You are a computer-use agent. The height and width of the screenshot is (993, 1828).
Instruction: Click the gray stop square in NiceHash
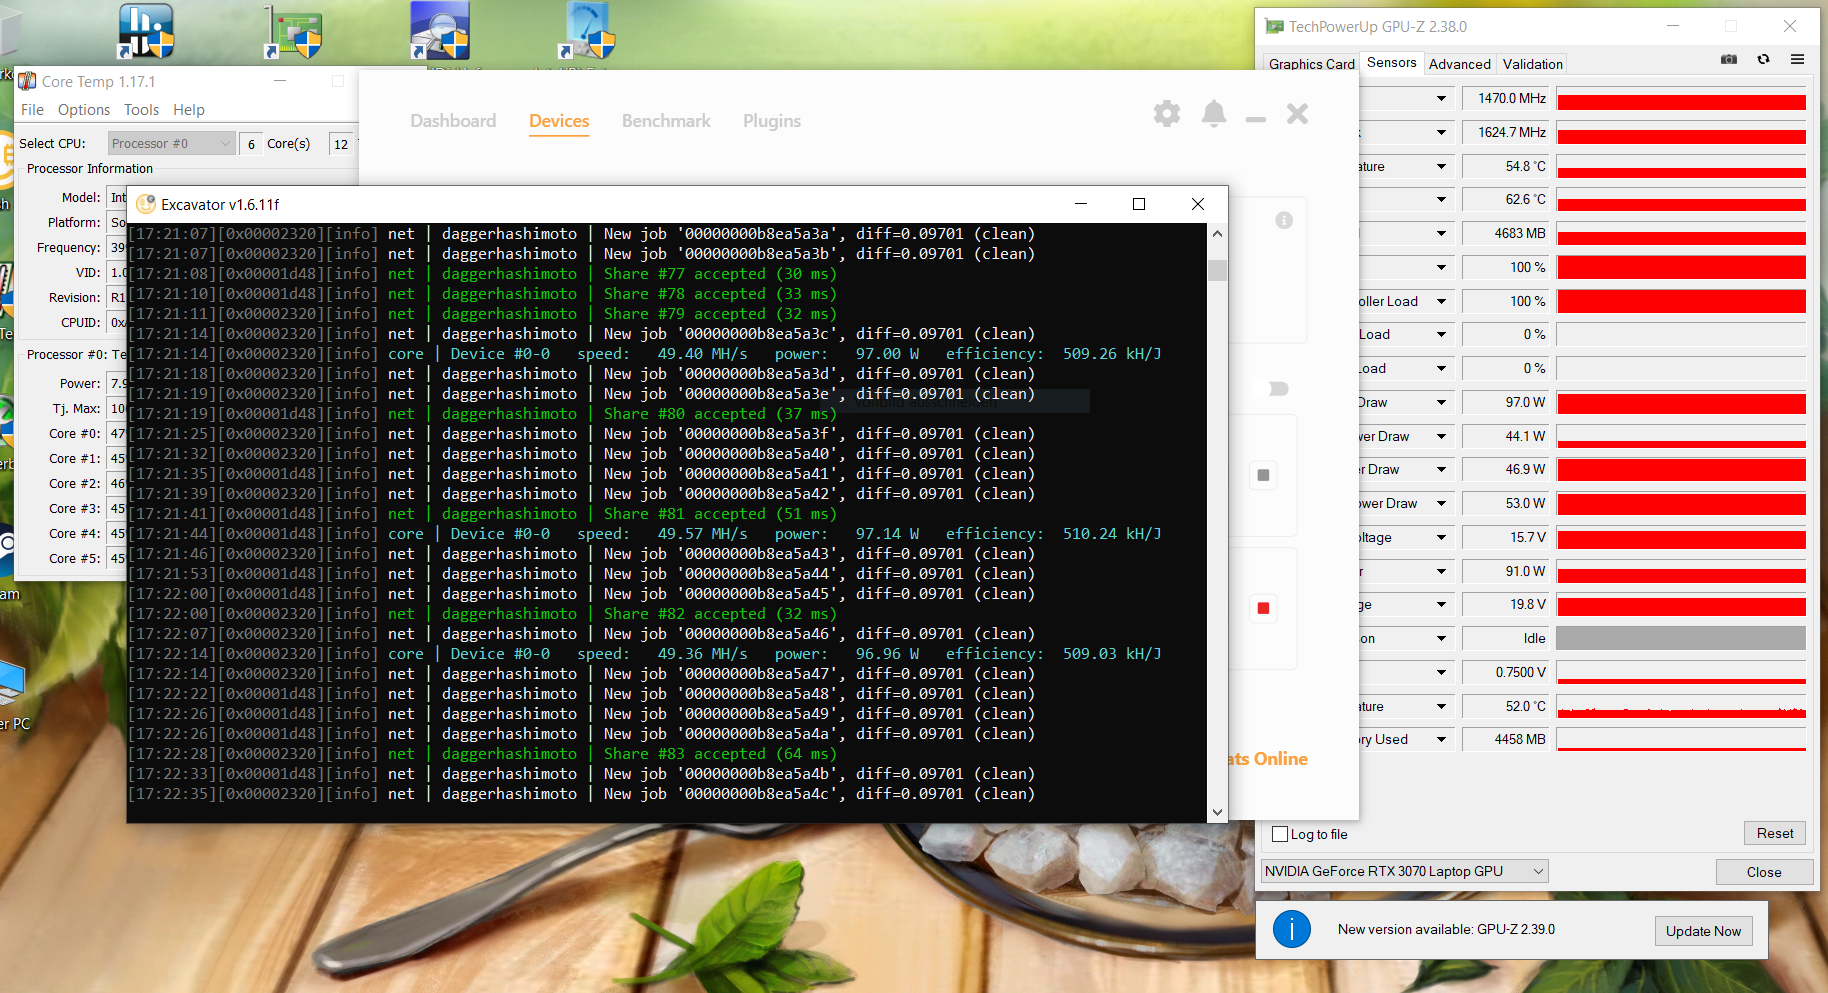(x=1263, y=475)
